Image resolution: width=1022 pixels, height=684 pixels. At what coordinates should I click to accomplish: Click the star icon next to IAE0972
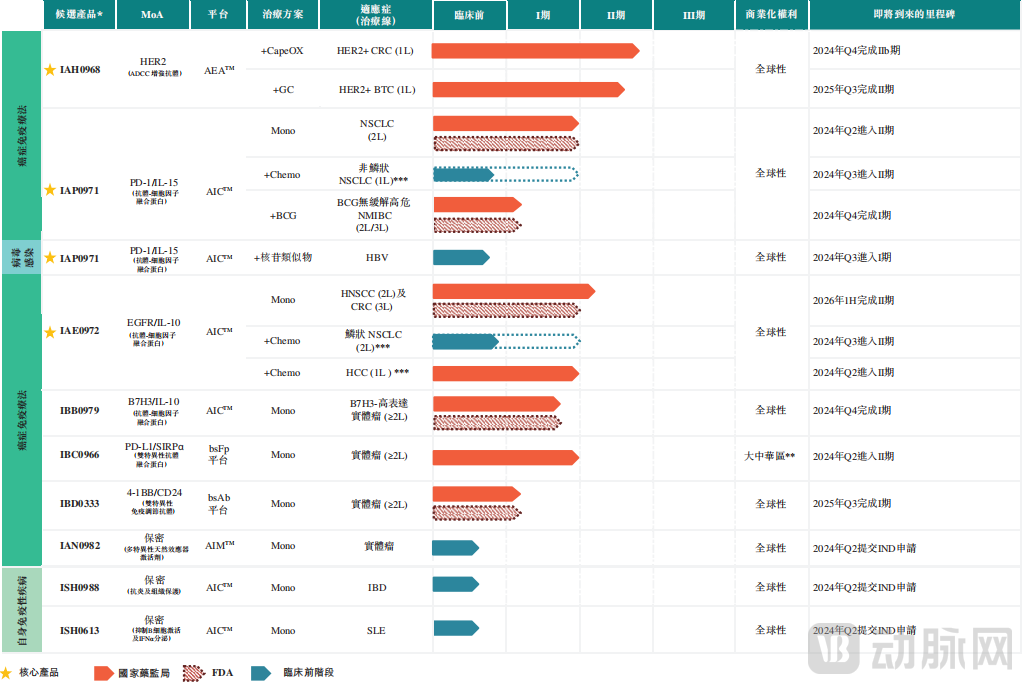click(x=50, y=332)
